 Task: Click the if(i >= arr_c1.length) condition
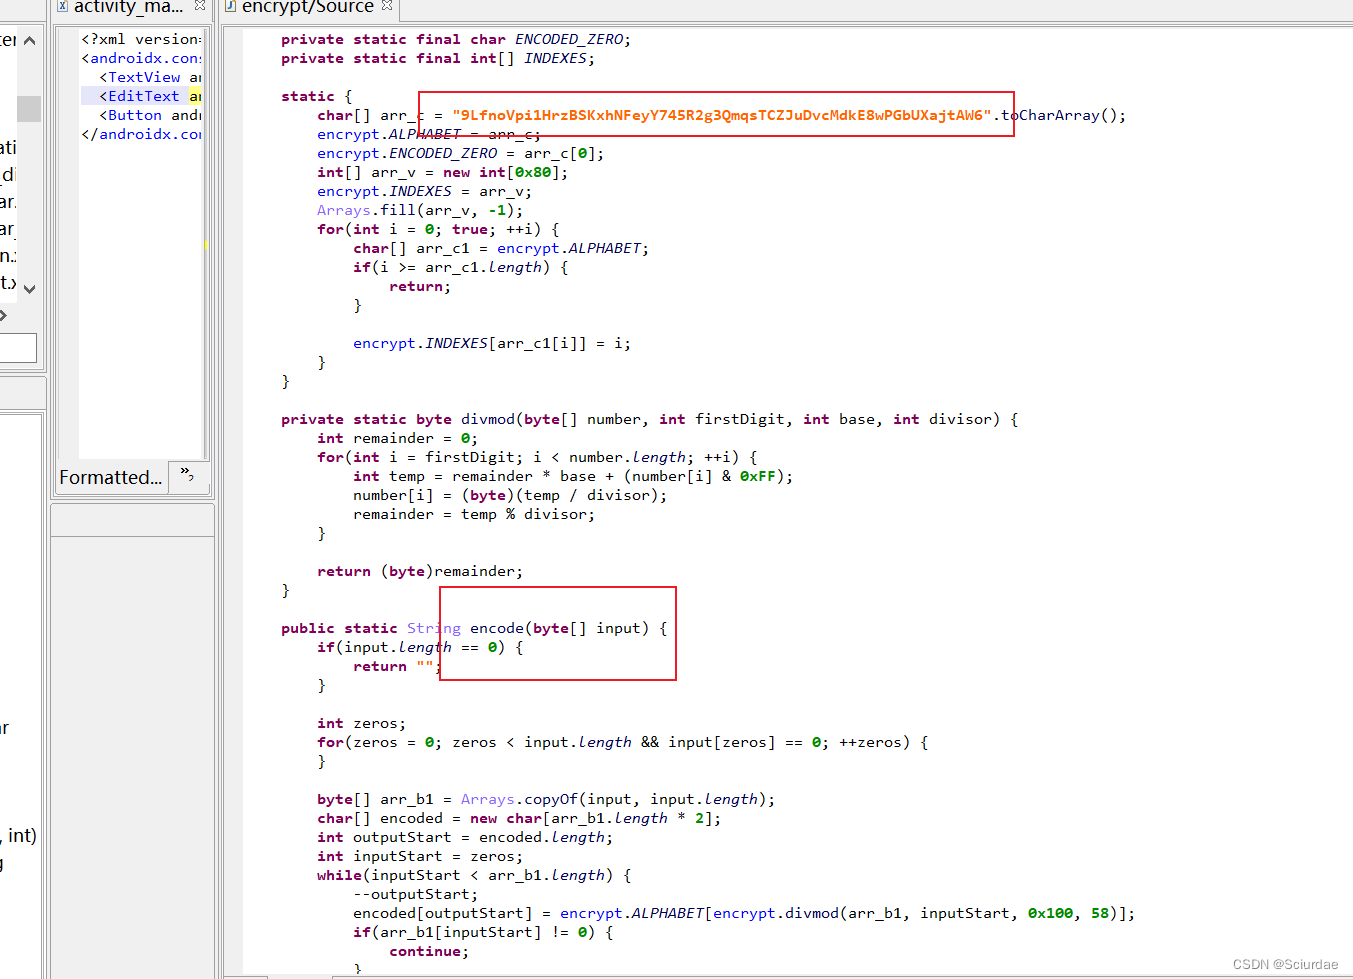click(460, 267)
